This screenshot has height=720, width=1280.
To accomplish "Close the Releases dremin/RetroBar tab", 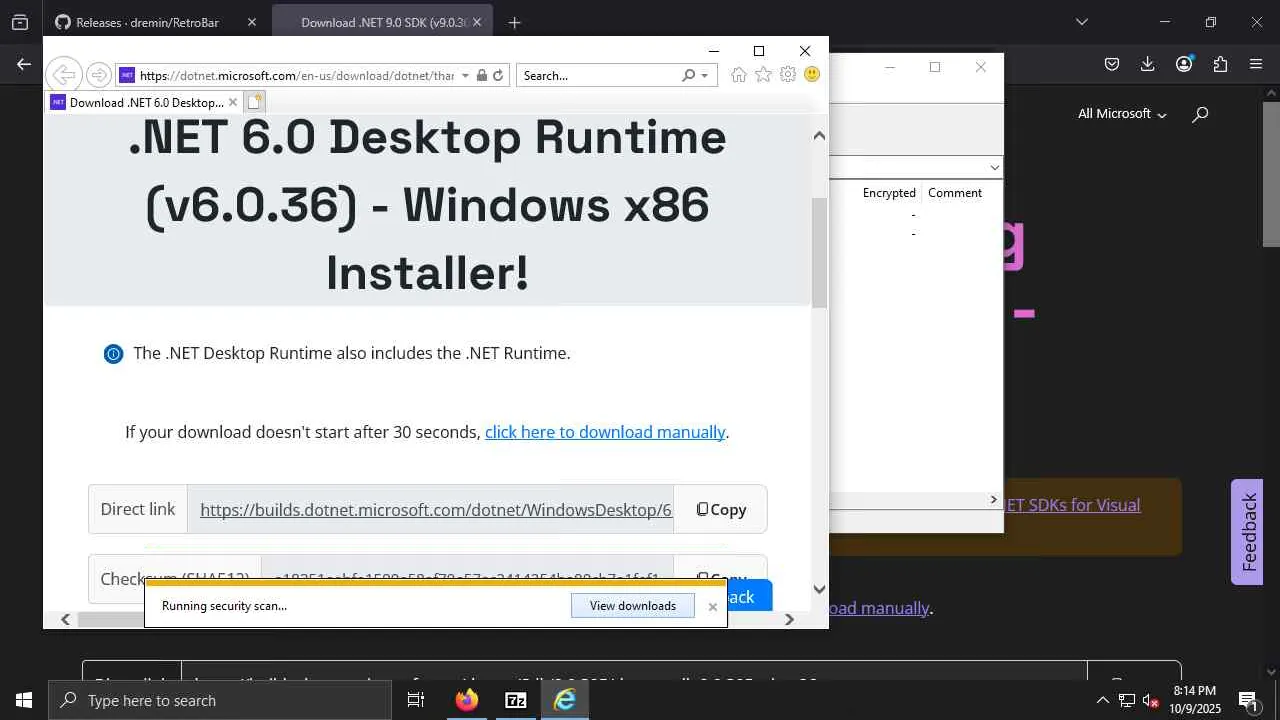I will (251, 22).
